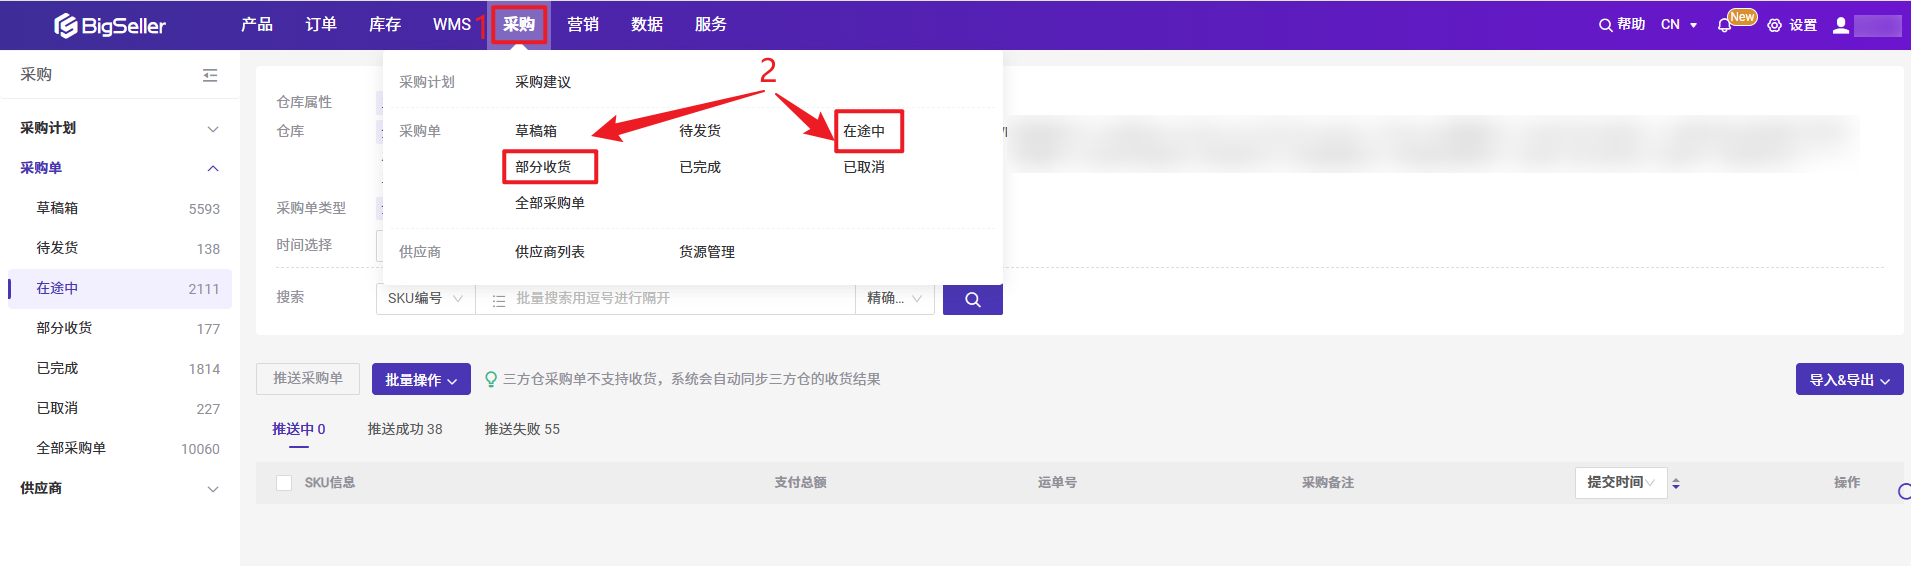Click the lightbulb tip icon
The image size is (1911, 566).
(x=491, y=379)
